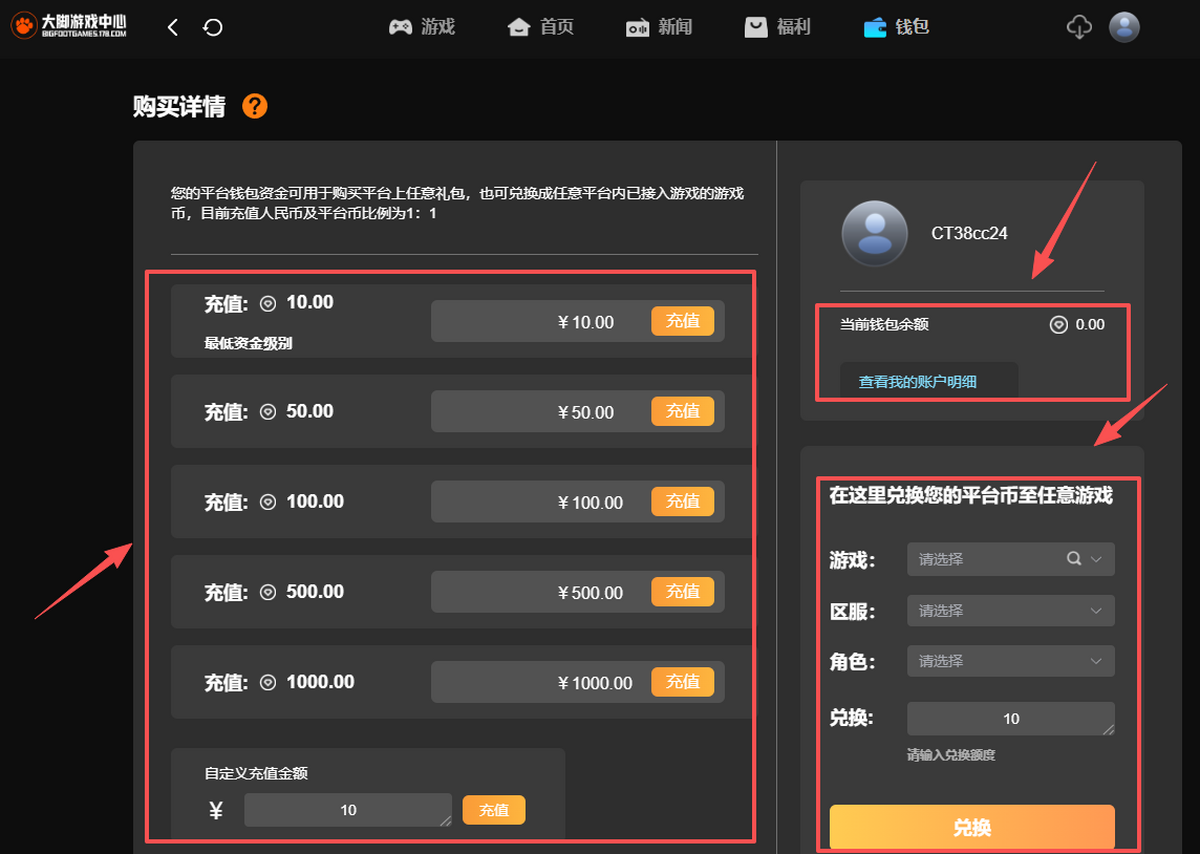The image size is (1200, 854).
Task: Click 充值 button for ¥100.00
Action: tap(682, 501)
